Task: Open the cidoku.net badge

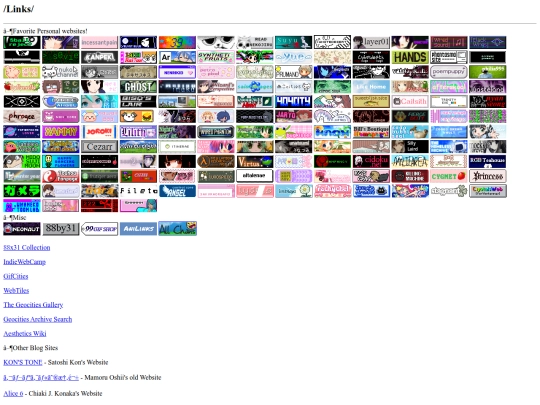Action: 371,161
